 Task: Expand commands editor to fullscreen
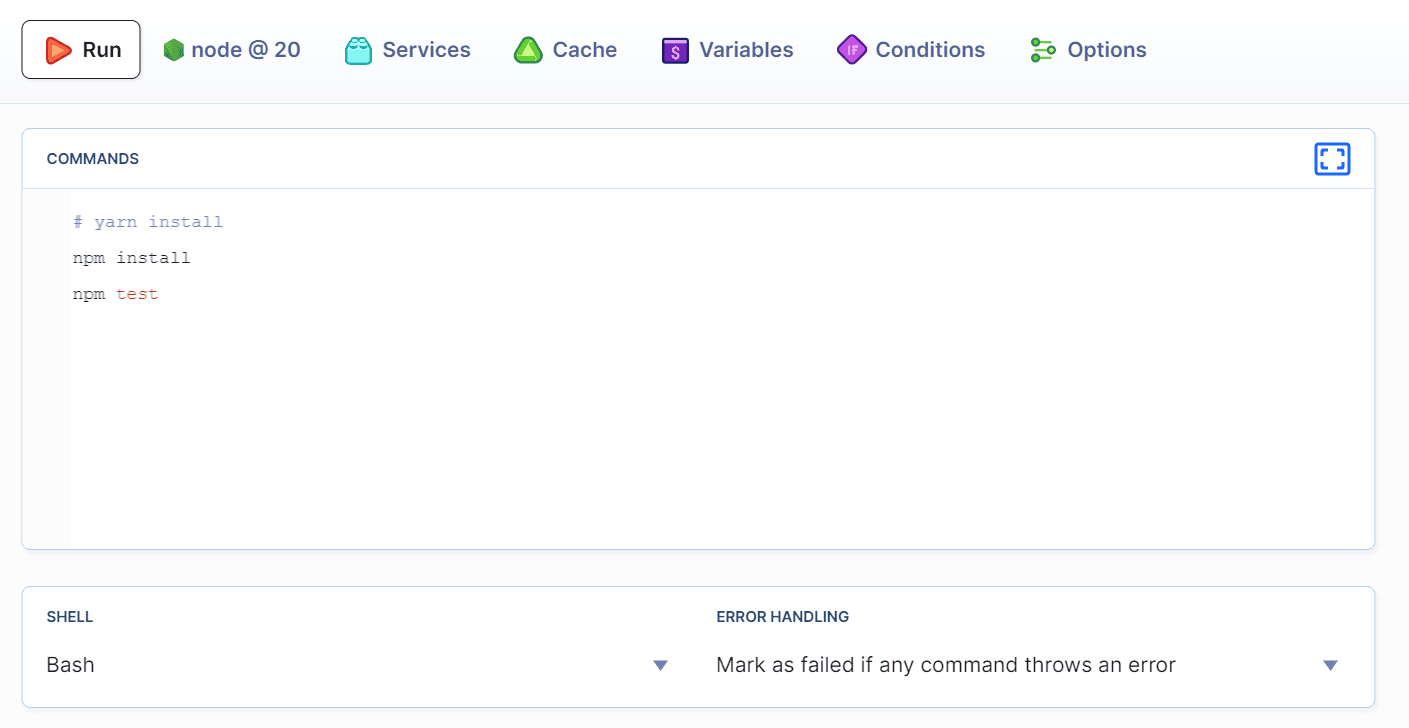[1332, 159]
